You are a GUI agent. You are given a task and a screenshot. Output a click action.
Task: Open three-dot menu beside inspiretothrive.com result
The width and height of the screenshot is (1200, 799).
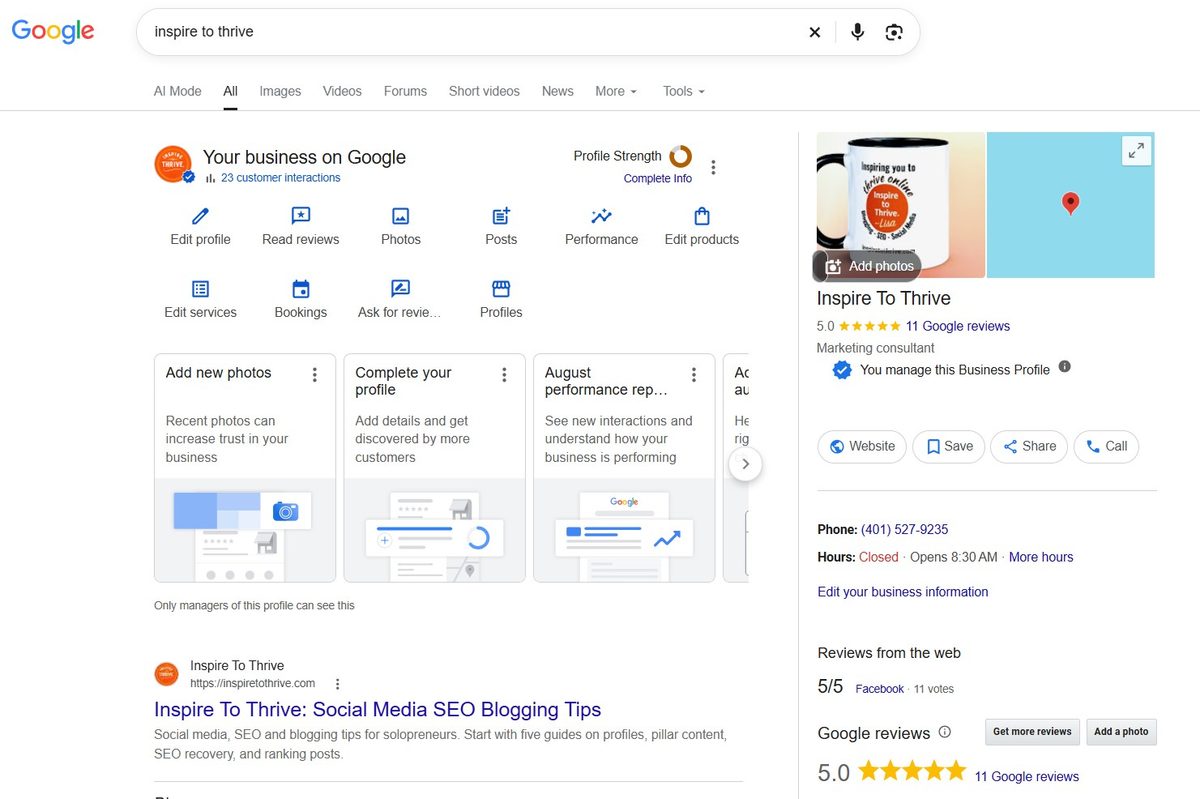pos(338,684)
